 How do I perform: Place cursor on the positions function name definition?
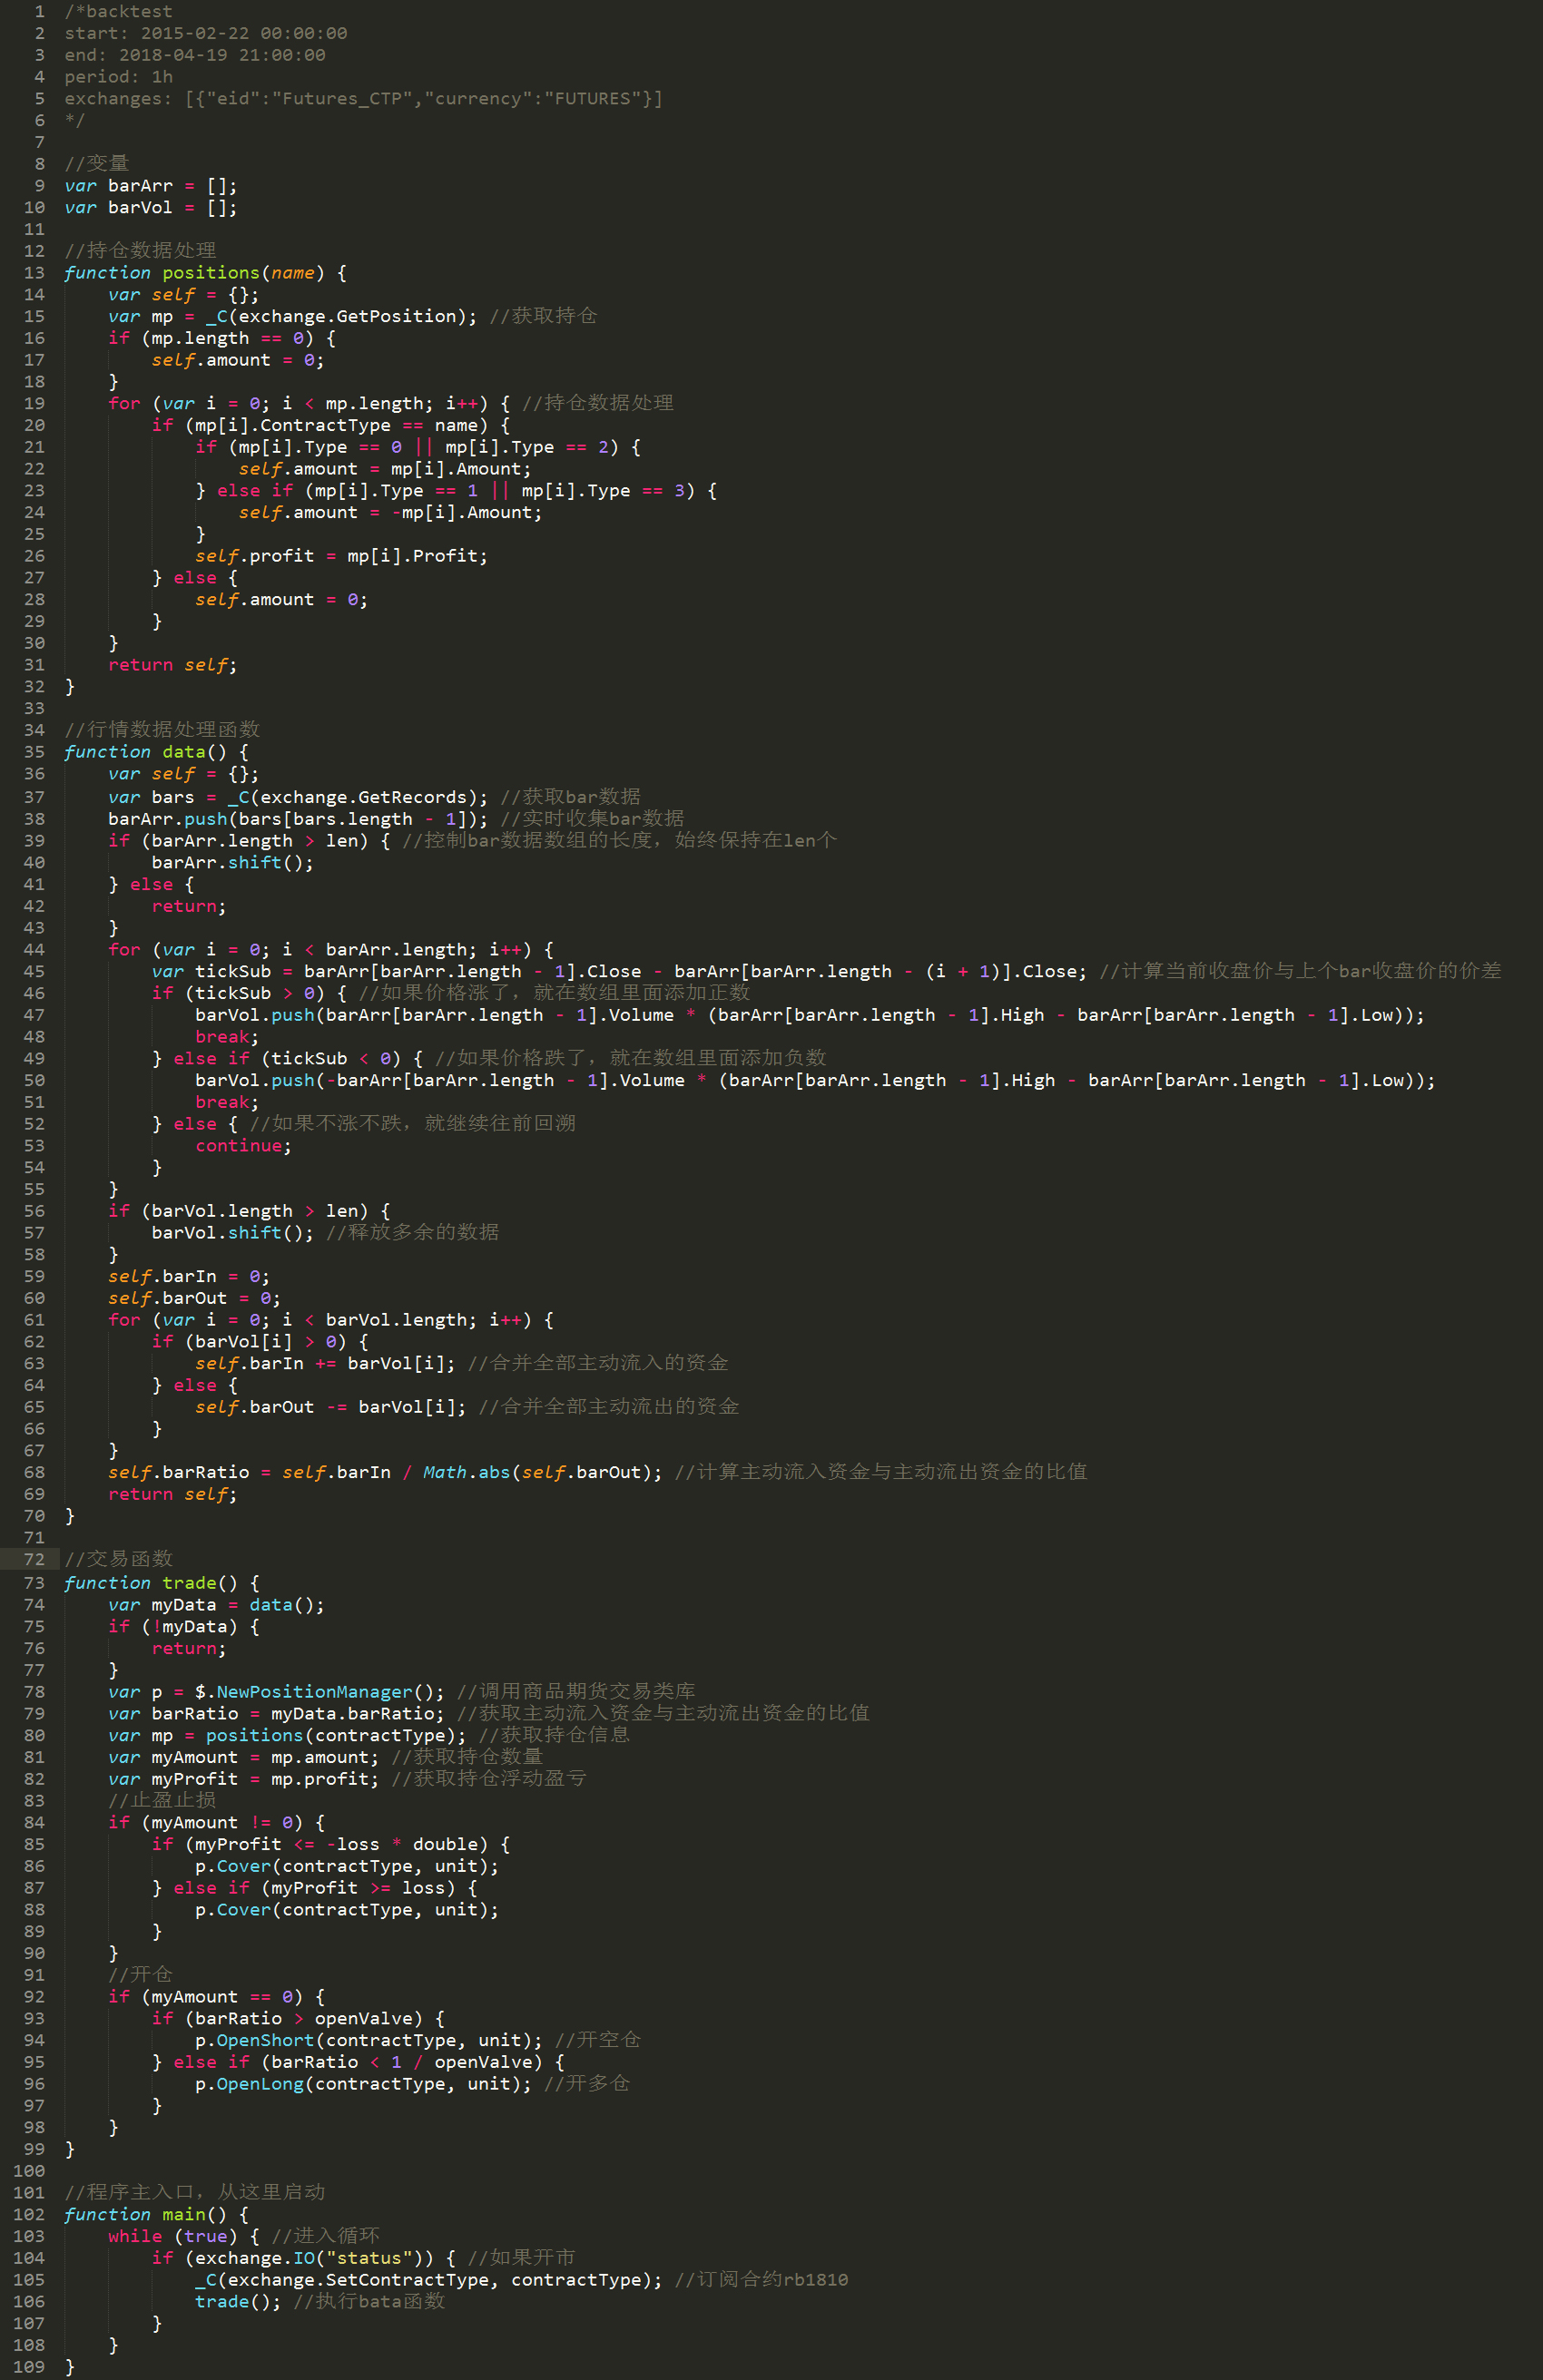click(x=210, y=273)
